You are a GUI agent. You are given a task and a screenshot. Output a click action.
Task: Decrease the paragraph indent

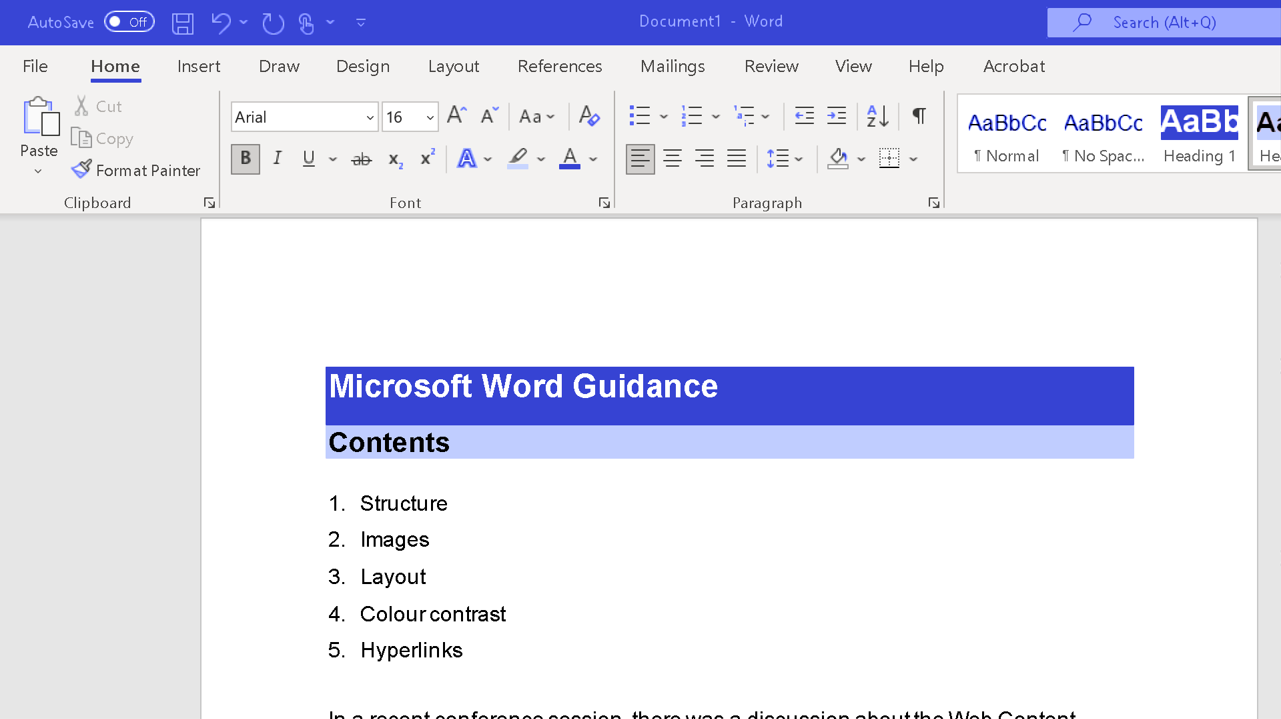(804, 116)
